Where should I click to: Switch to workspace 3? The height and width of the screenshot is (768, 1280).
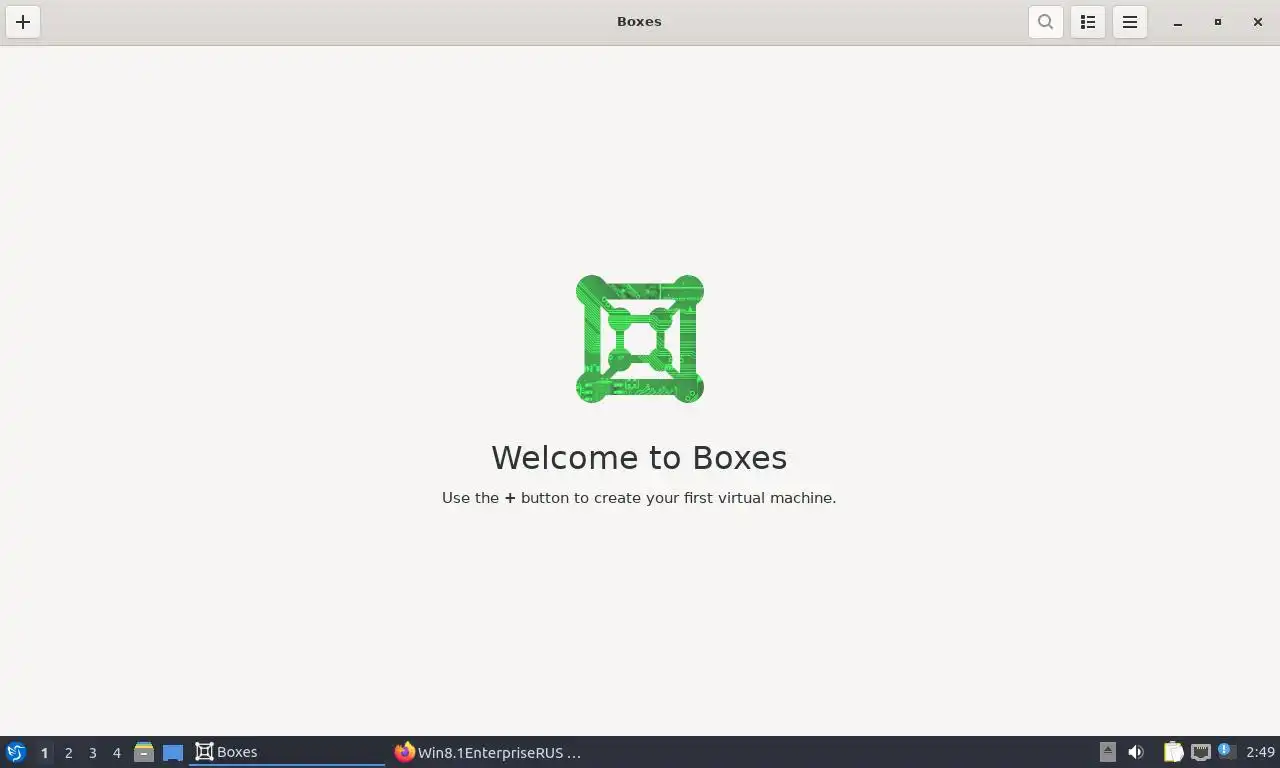93,753
